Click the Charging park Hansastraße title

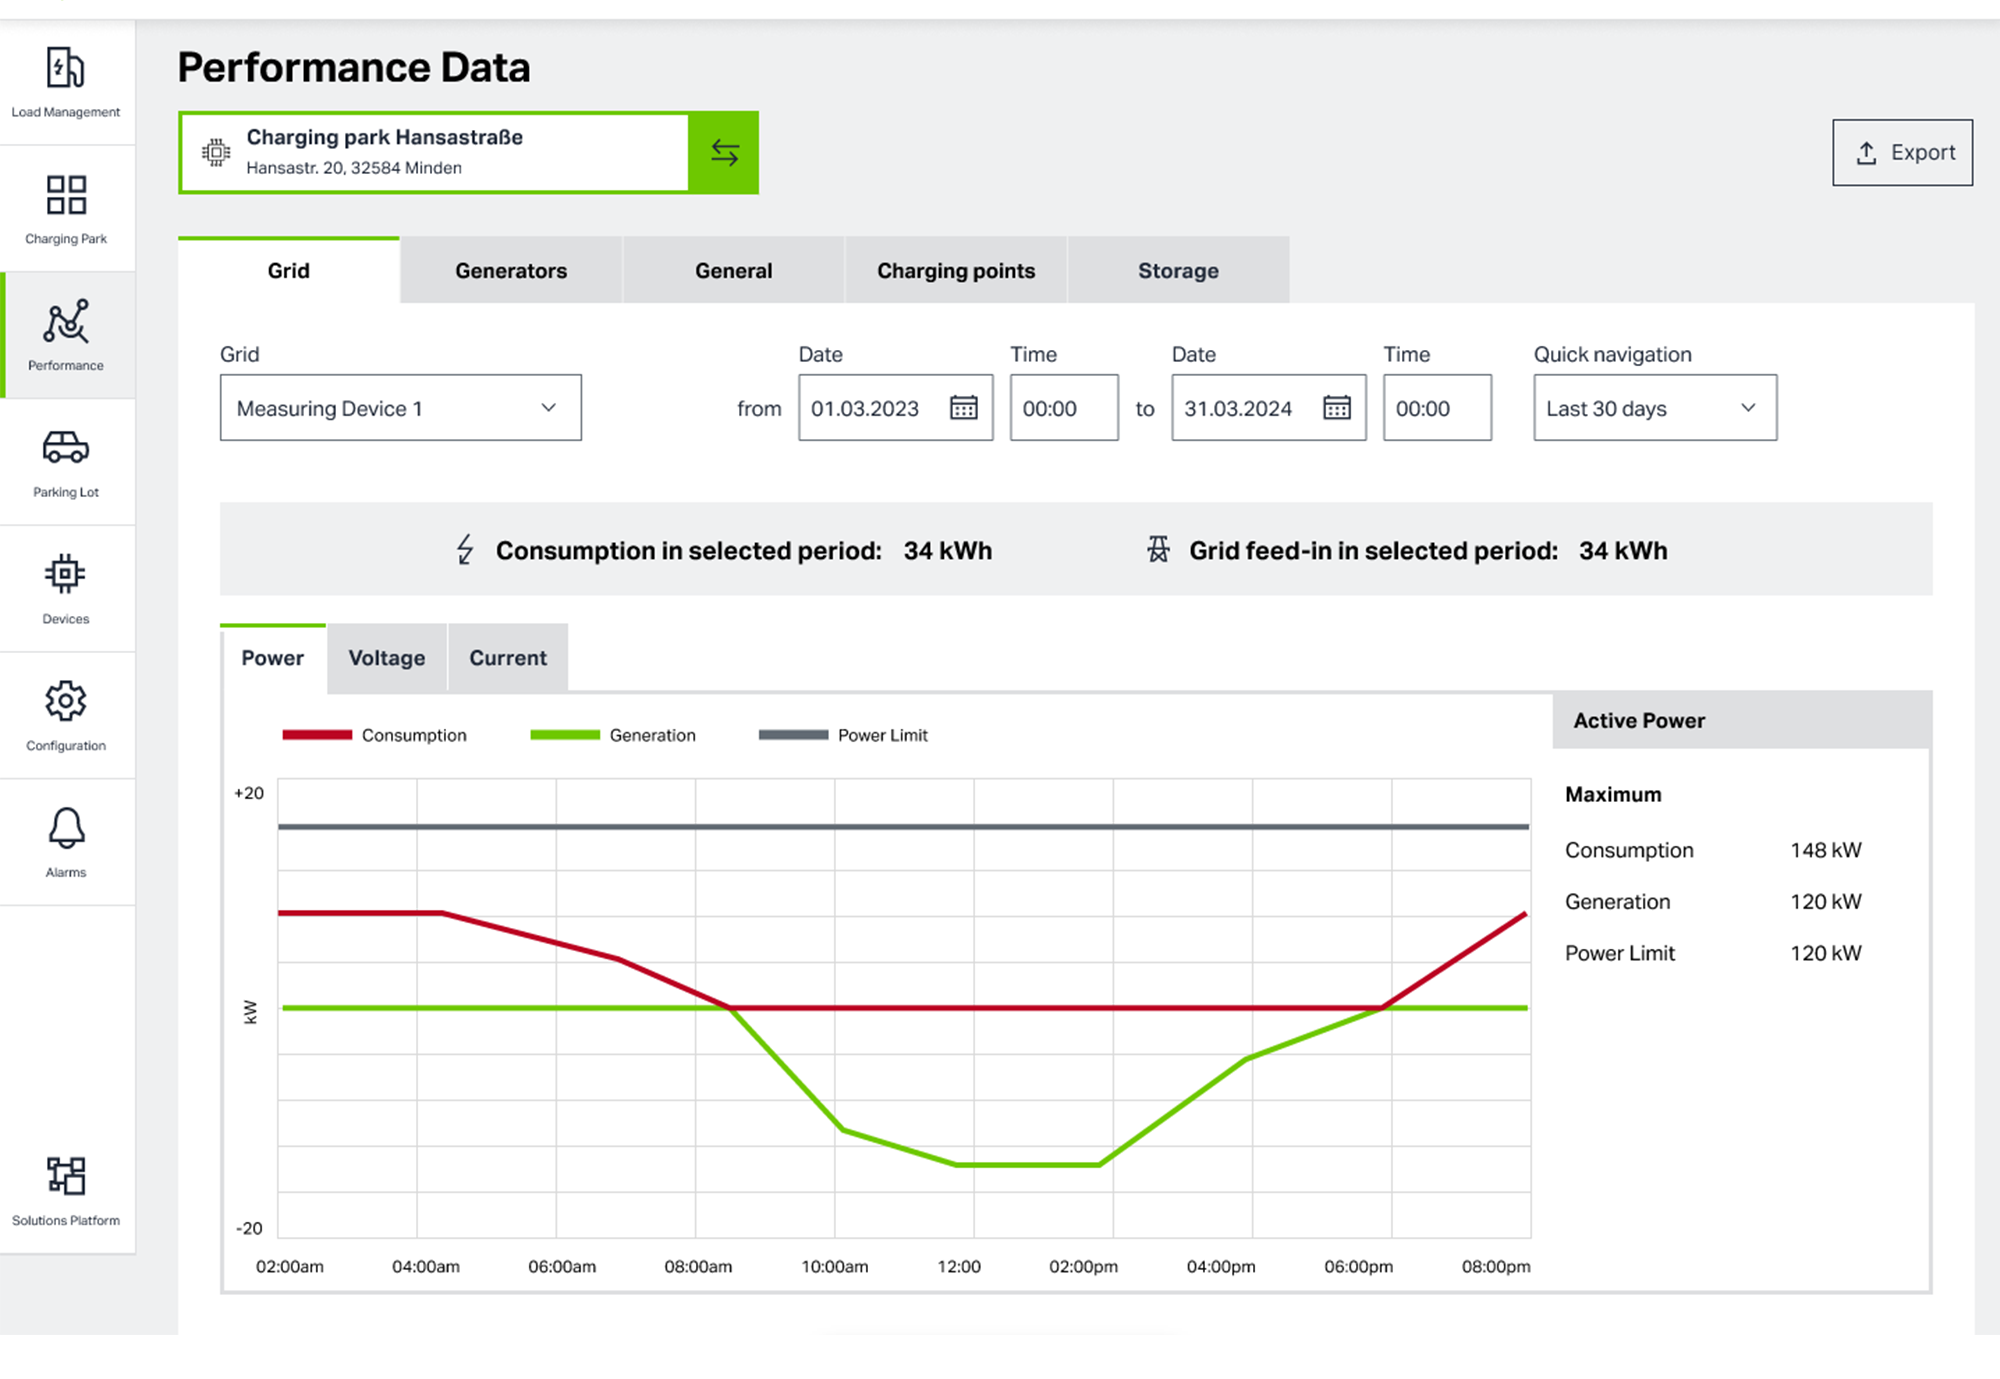click(385, 137)
